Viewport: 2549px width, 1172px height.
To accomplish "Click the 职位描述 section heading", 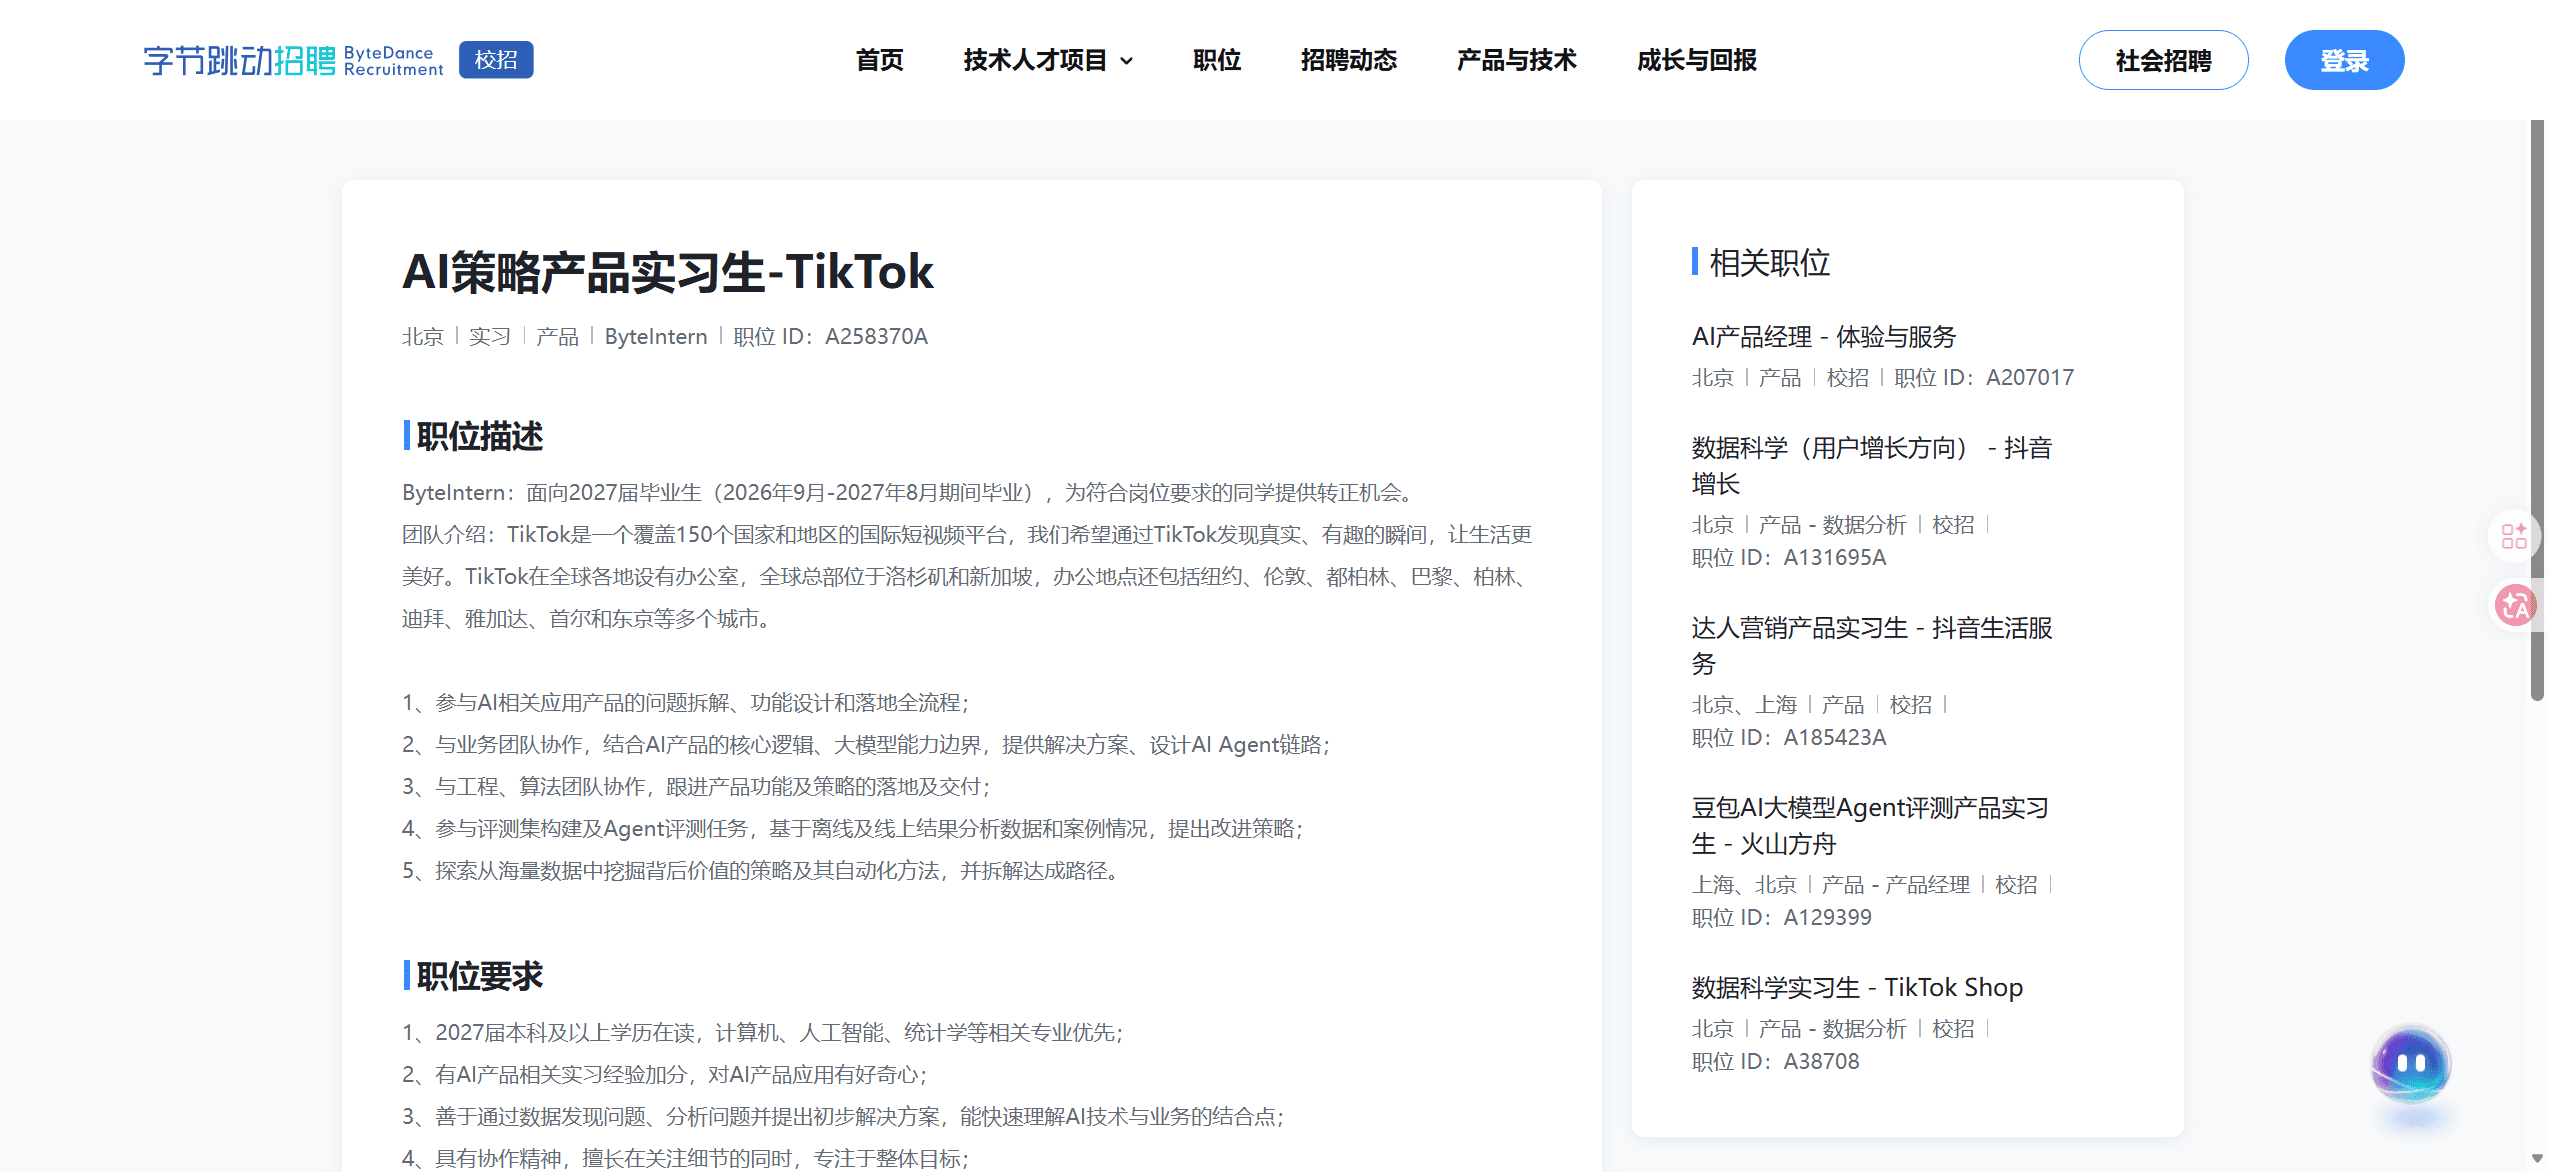I will (x=480, y=436).
